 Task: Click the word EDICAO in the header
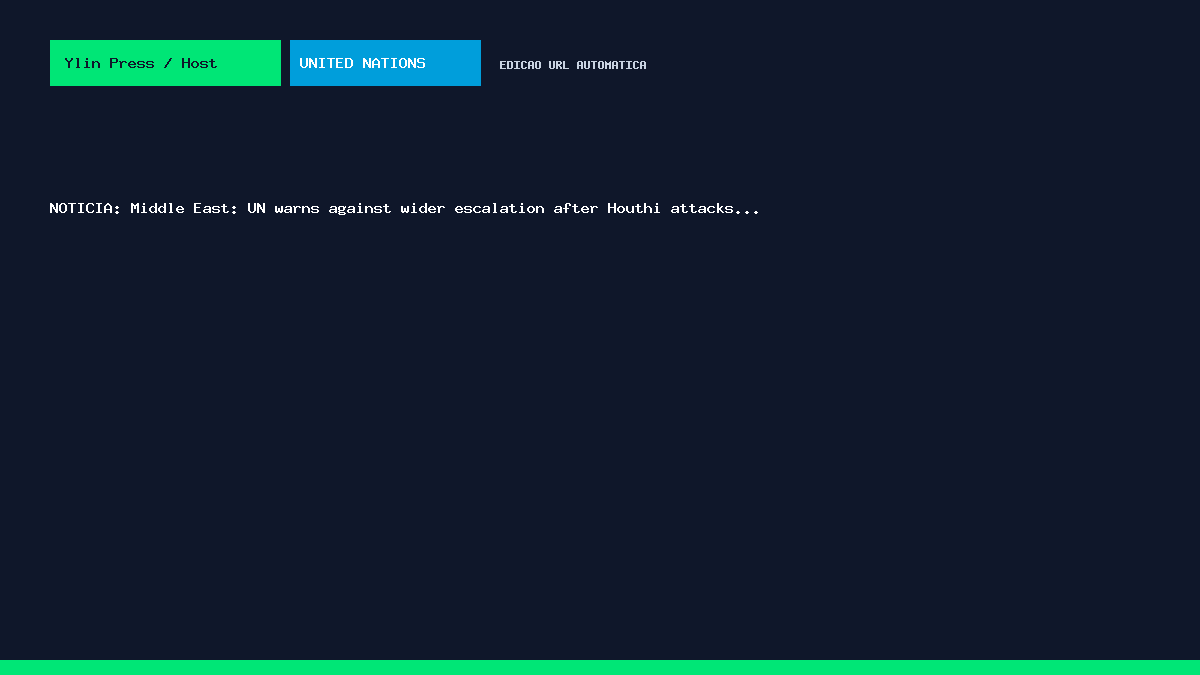(x=520, y=65)
